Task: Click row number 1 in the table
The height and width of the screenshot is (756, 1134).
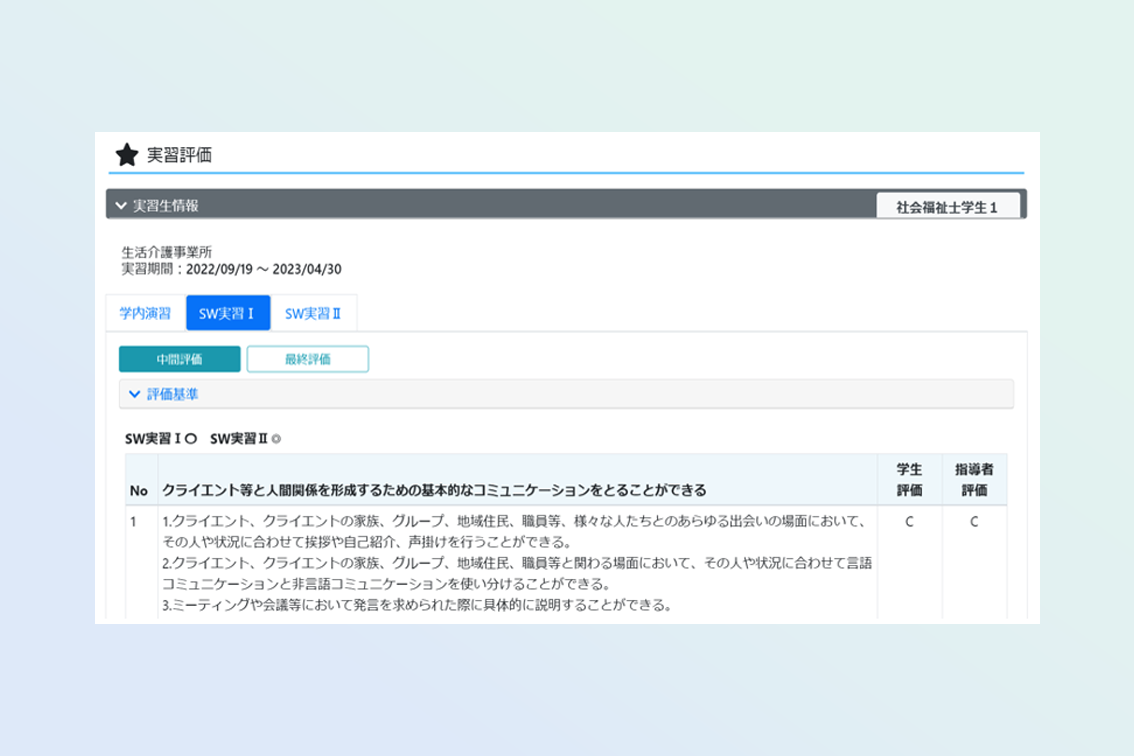Action: (x=133, y=522)
